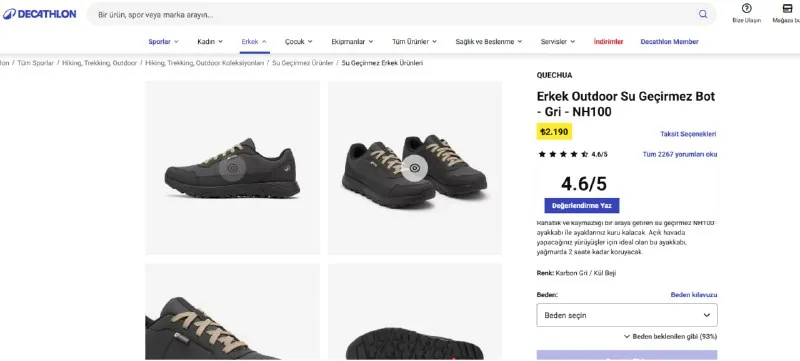This screenshot has height=361, width=800.
Task: Open Sporlar dropdown menu
Action: 163,42
